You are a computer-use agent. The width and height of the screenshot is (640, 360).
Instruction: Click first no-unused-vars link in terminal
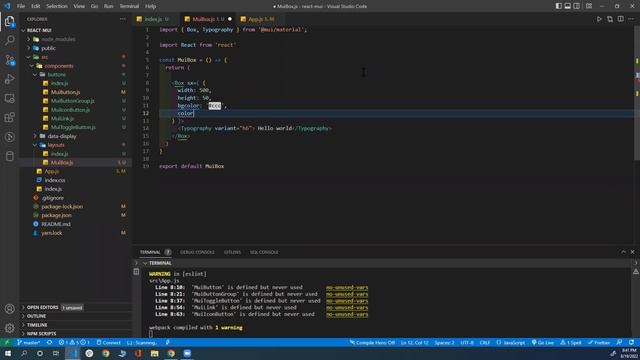[347, 287]
